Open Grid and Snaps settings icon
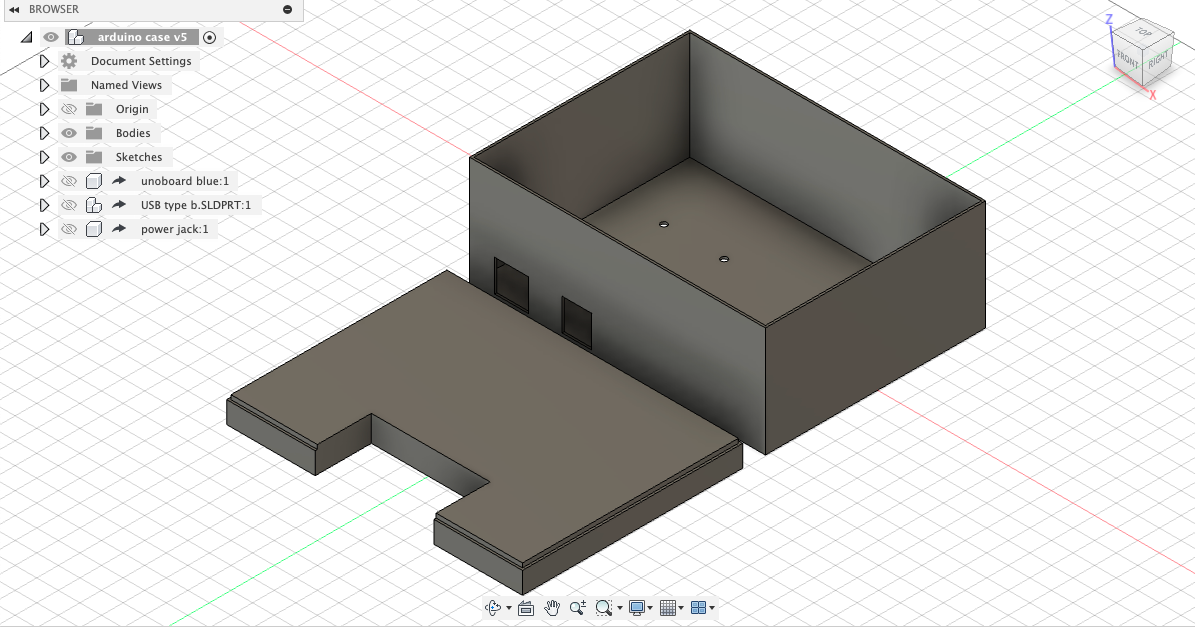This screenshot has width=1195, height=627. (669, 608)
